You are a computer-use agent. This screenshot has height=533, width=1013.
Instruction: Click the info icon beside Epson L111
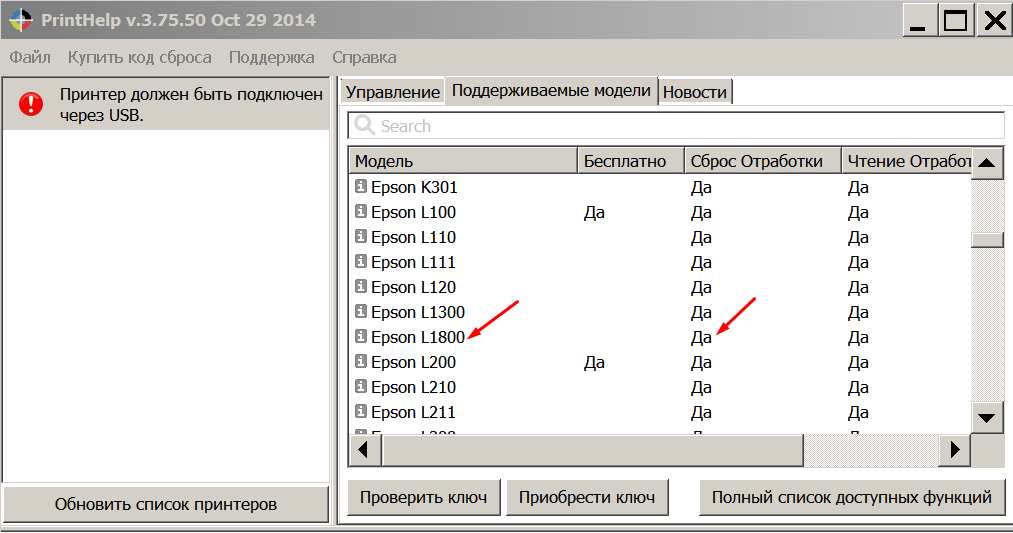[360, 261]
